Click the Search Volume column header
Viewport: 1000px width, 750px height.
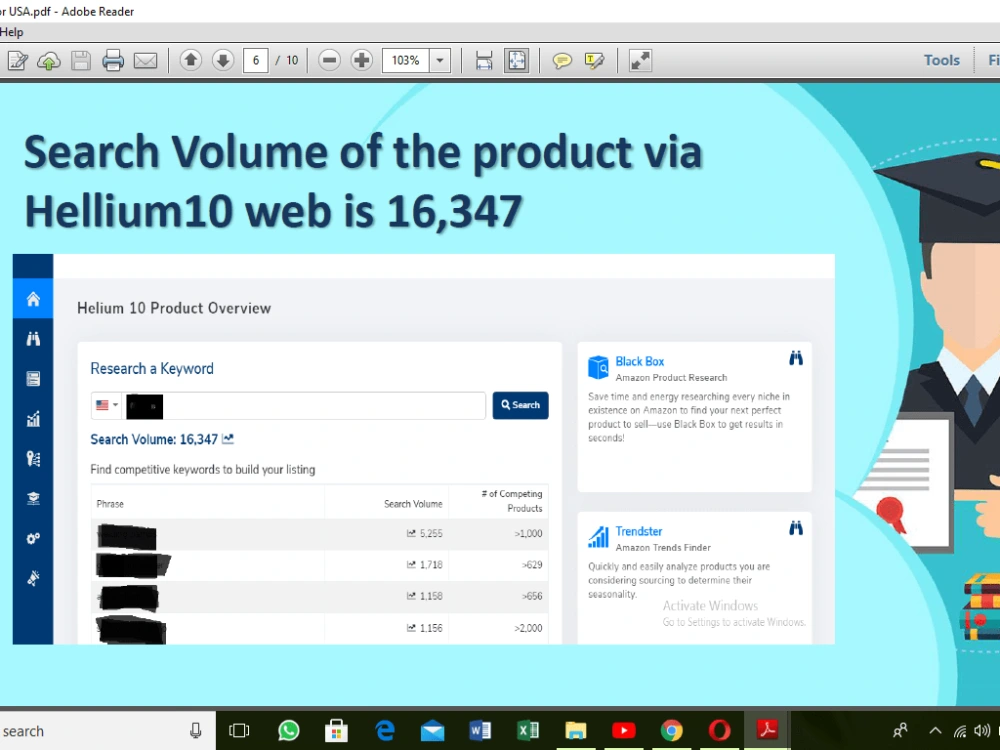point(413,504)
